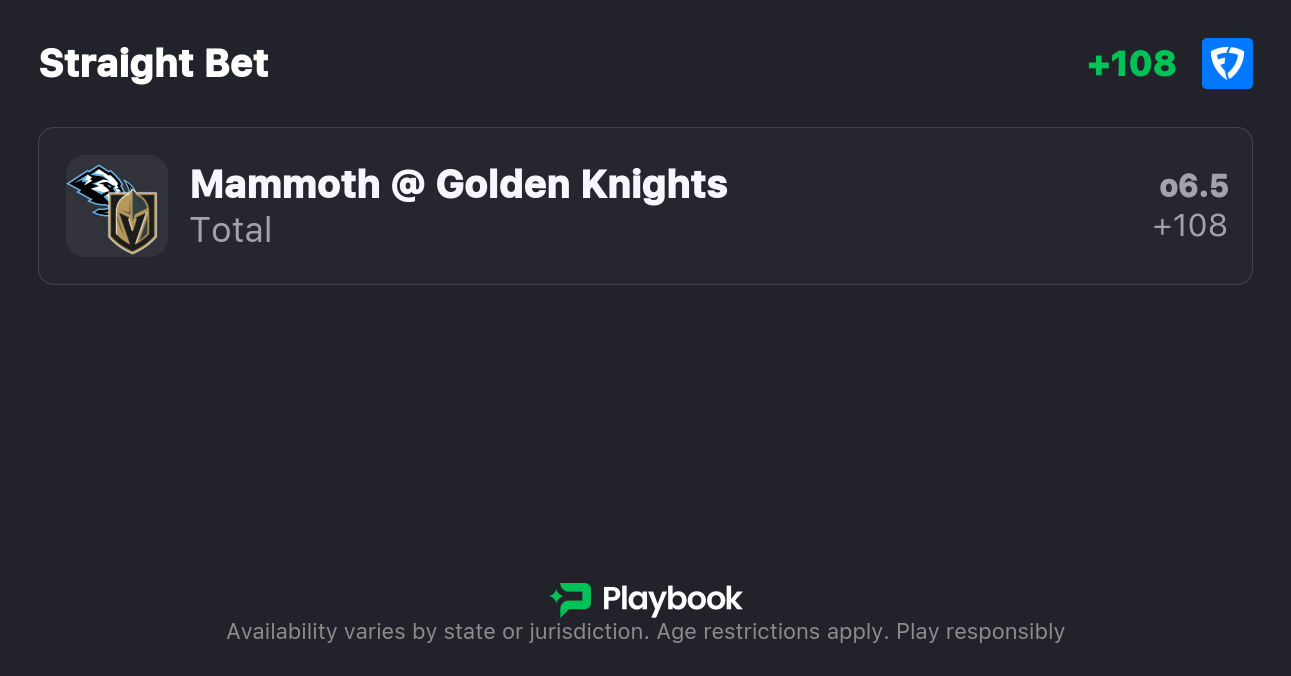This screenshot has height=676, width=1291.
Task: Click the Straight Bet heading
Action: 154,64
